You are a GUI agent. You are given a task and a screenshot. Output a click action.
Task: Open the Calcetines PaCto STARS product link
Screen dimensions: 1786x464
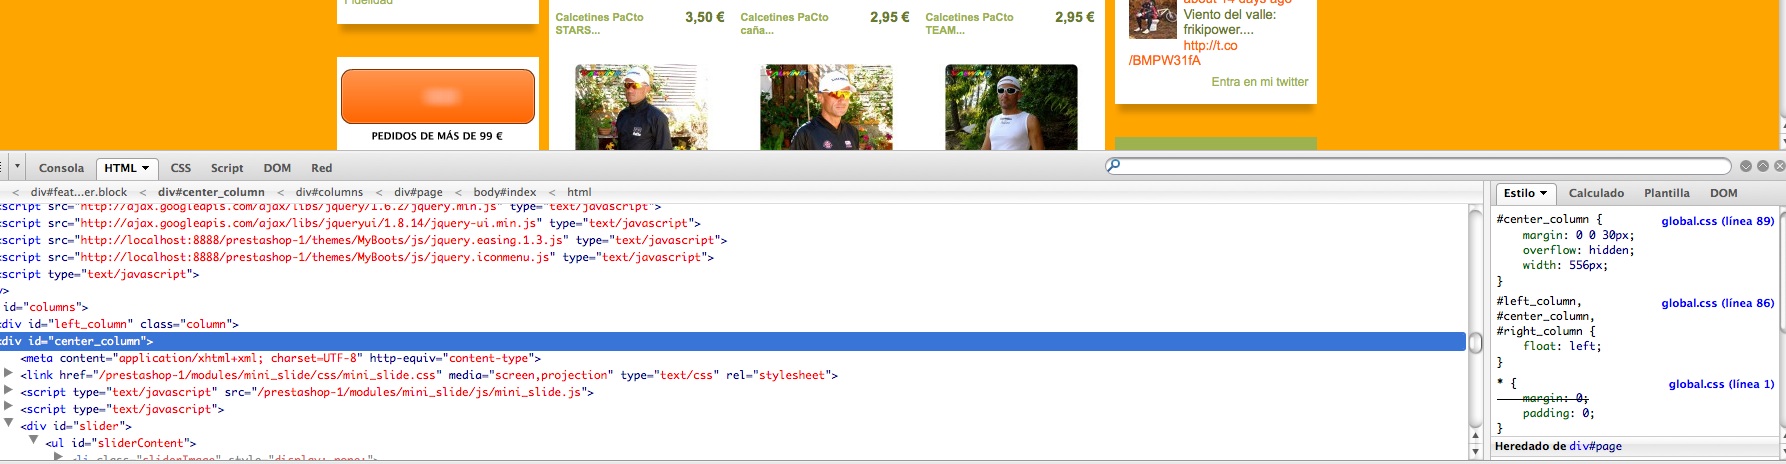tap(600, 23)
